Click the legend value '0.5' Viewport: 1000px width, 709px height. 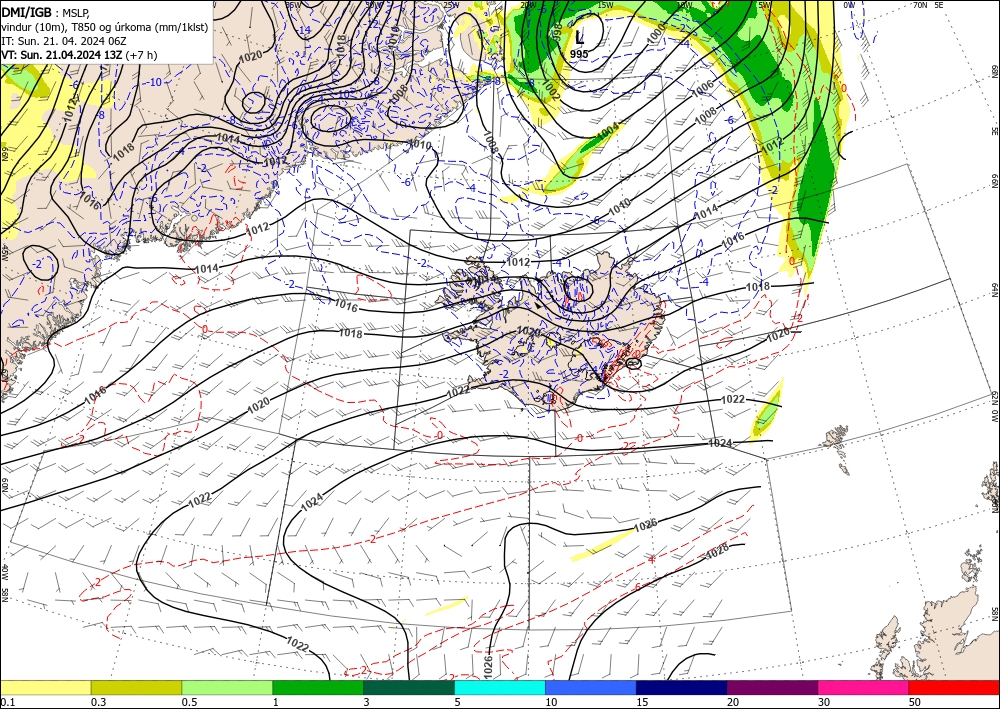coord(189,702)
